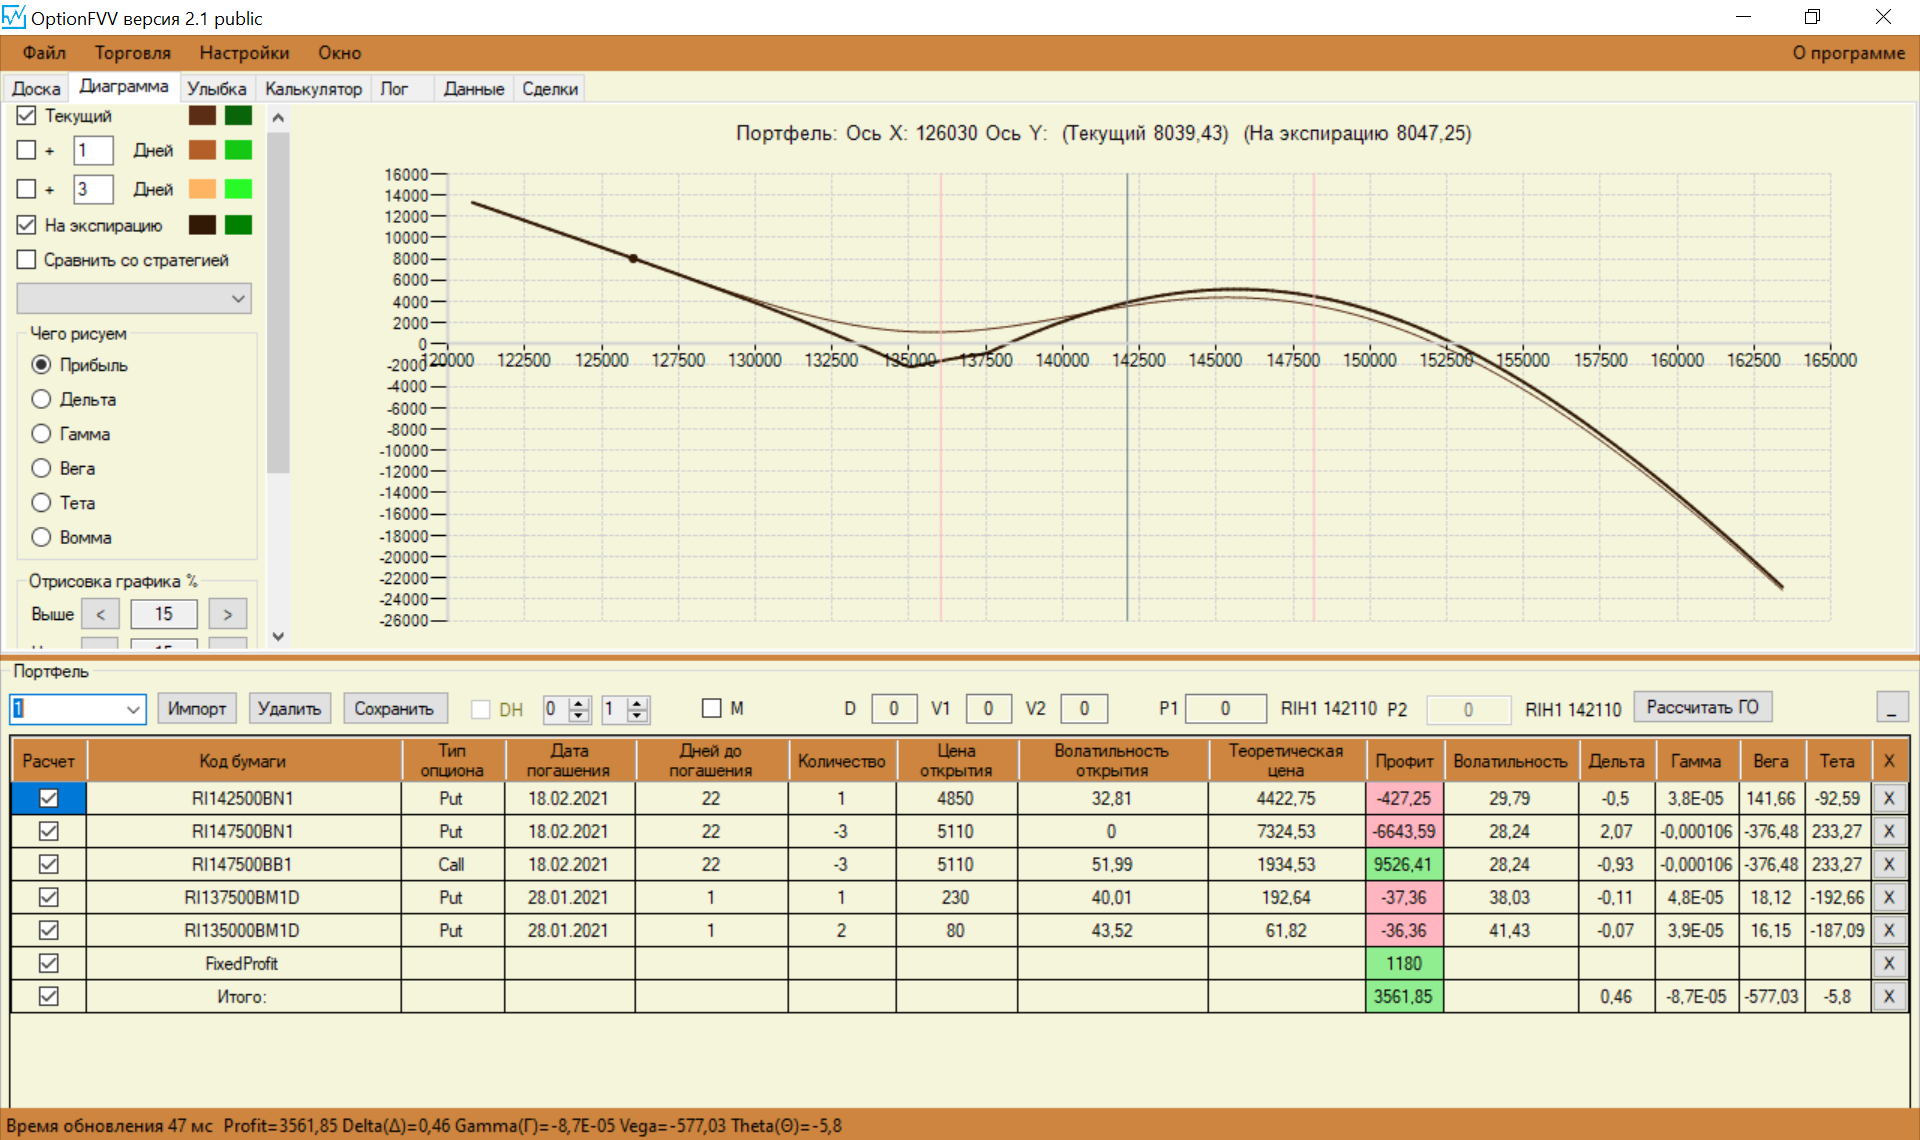Open the portfolio number combo box

click(x=133, y=709)
